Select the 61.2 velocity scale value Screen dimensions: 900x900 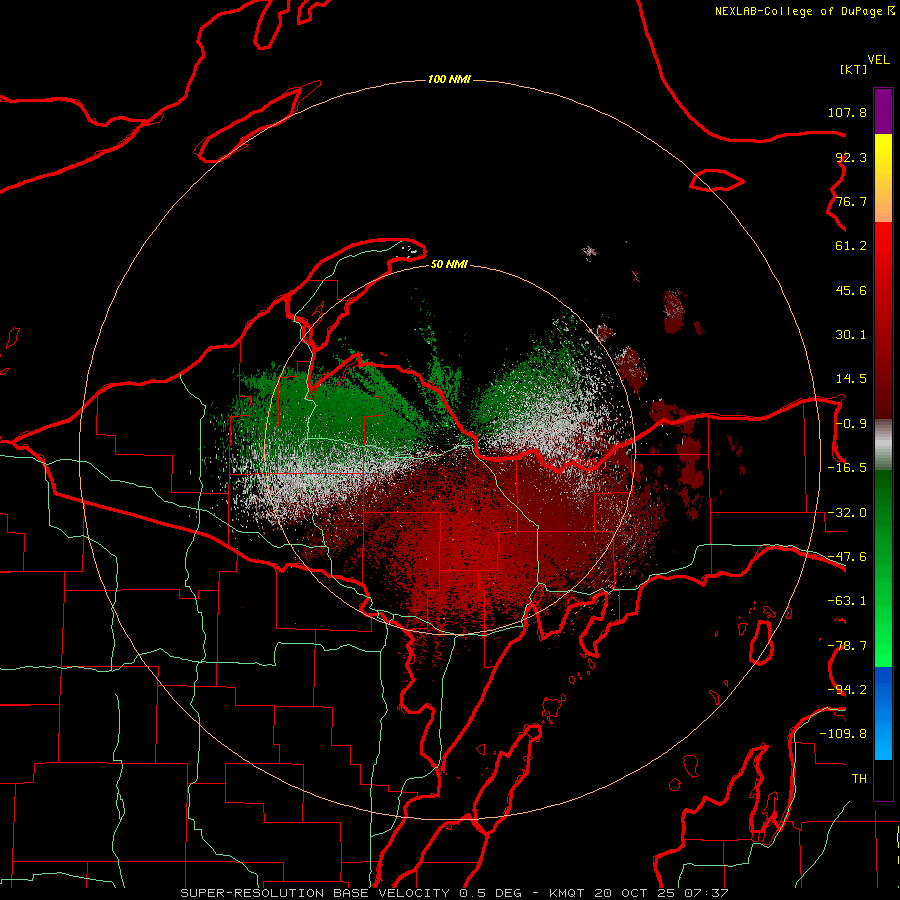click(851, 246)
